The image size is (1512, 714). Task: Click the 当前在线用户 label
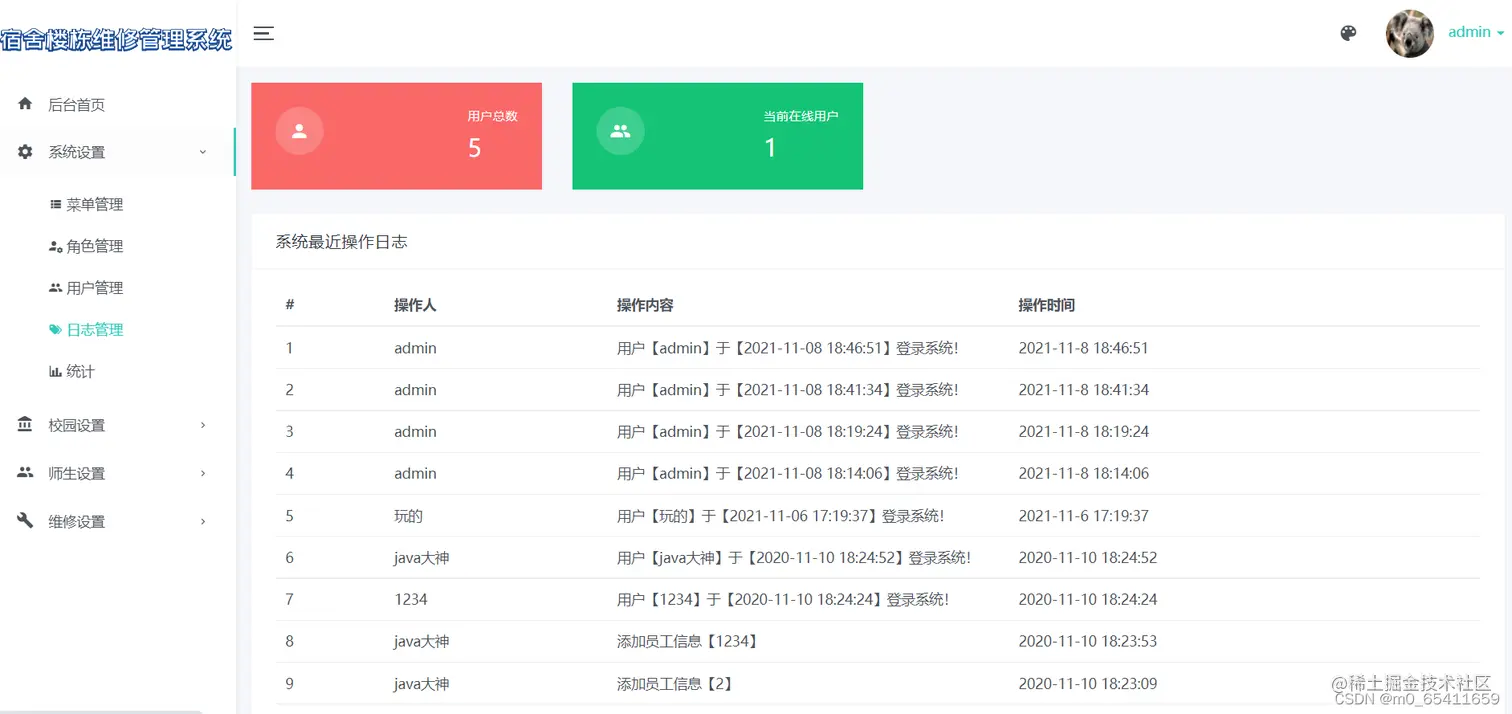801,116
